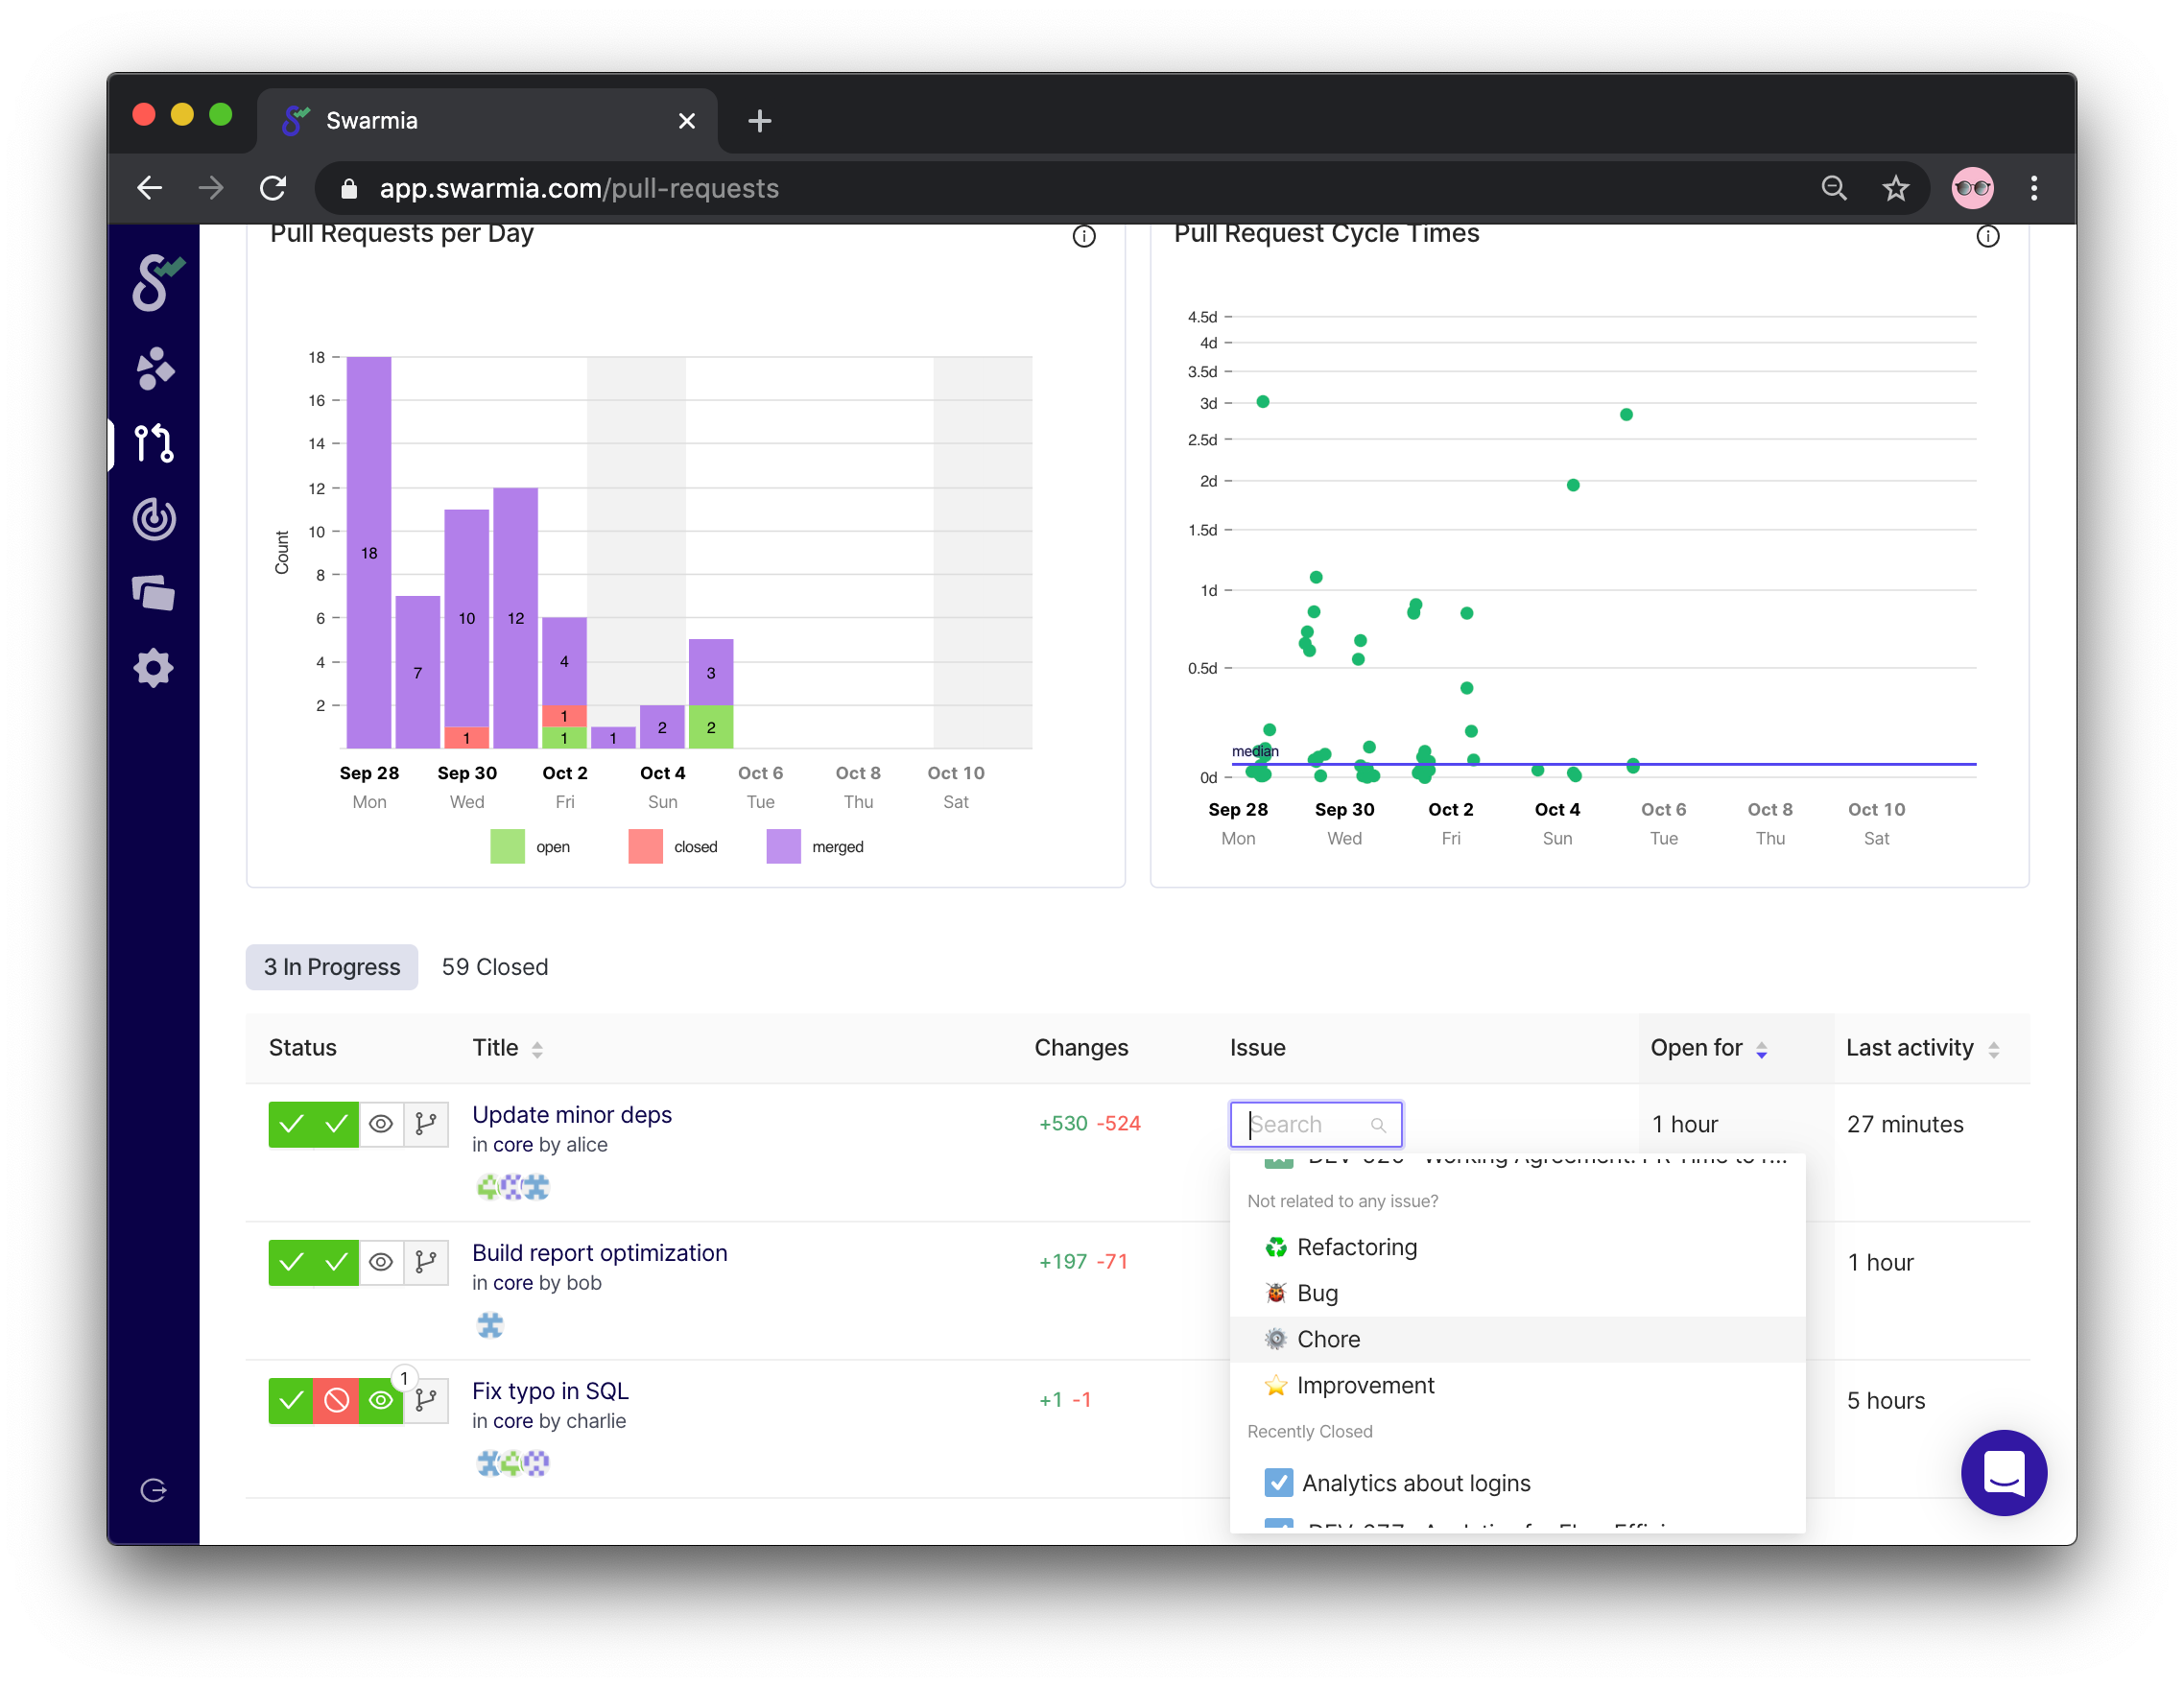2184x1687 pixels.
Task: Click the Swarmia logo in sidebar
Action: (x=156, y=283)
